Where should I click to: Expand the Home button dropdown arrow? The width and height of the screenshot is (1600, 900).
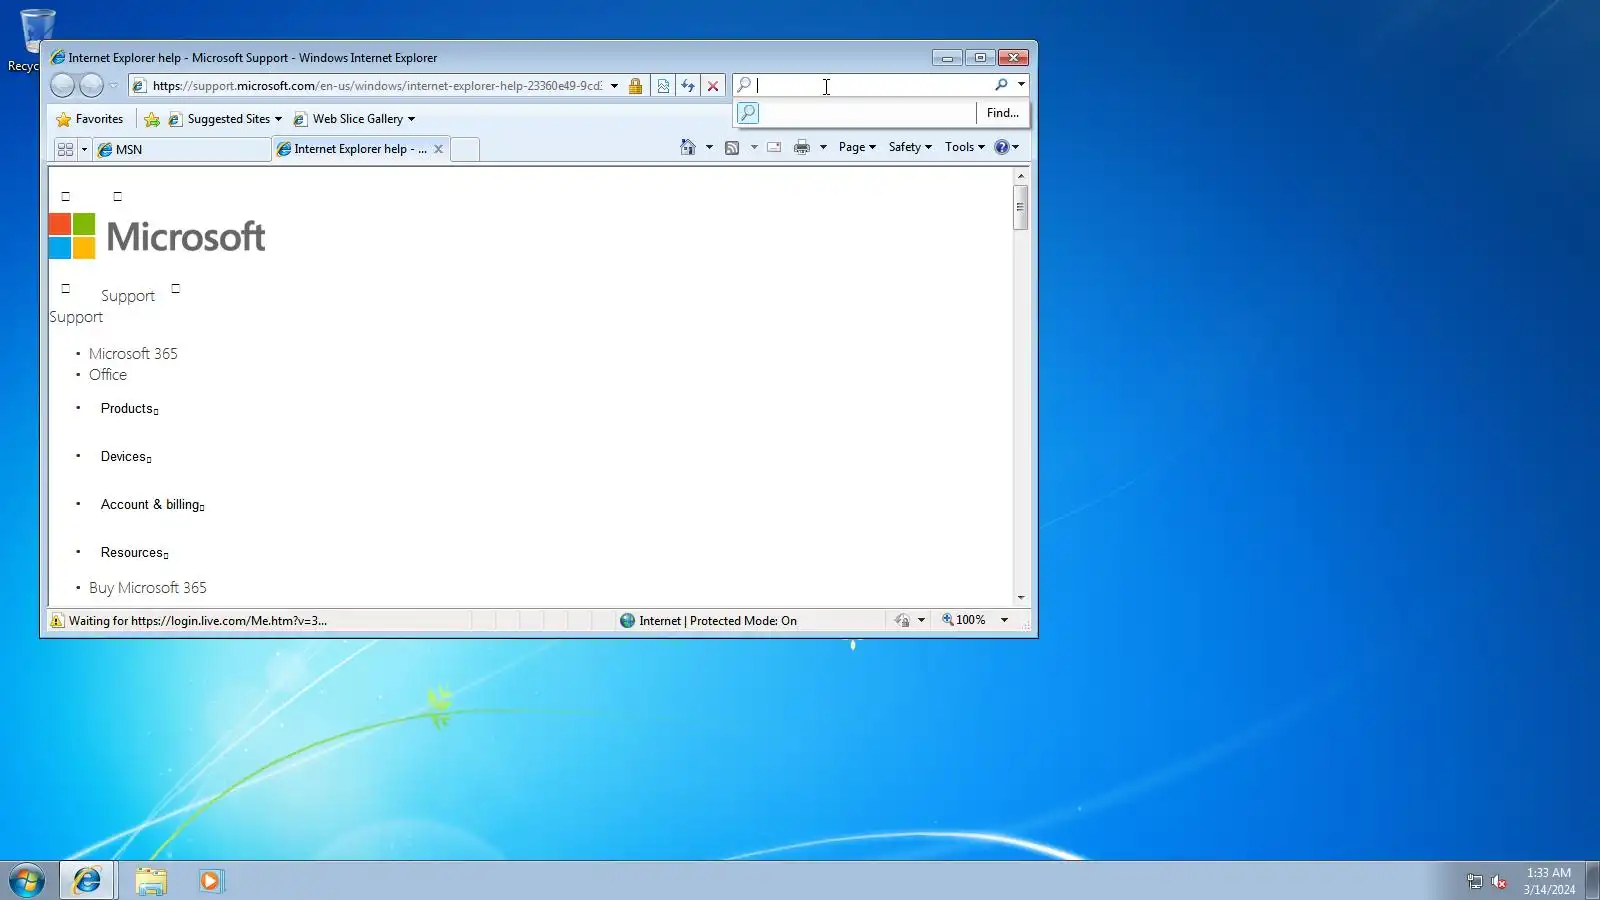coord(709,147)
